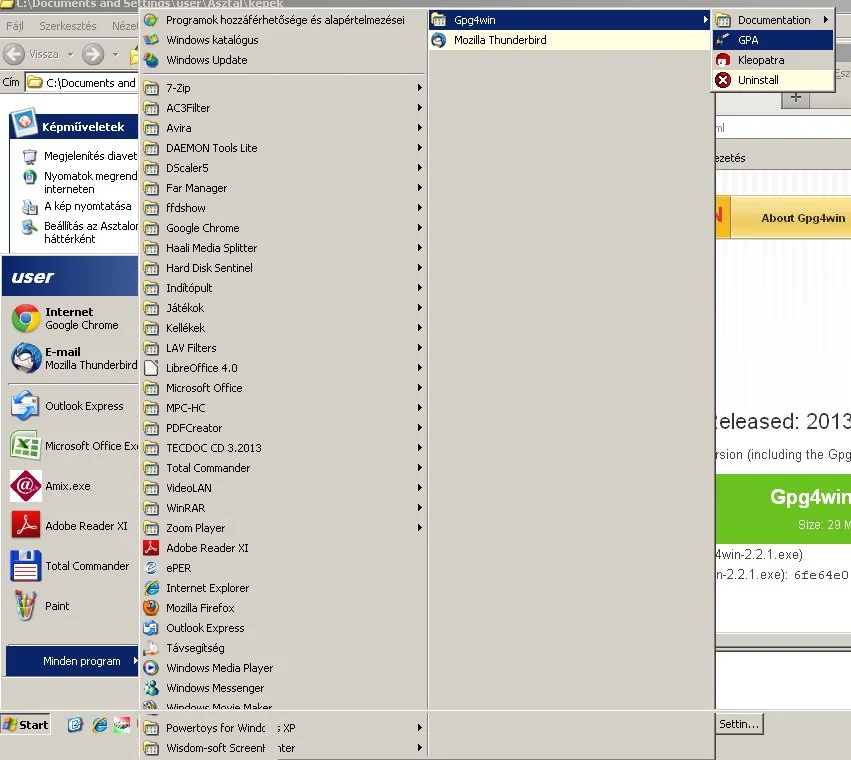The height and width of the screenshot is (760, 851).
Task: Open the Hard Disk Sentinel folder
Action: (x=283, y=268)
